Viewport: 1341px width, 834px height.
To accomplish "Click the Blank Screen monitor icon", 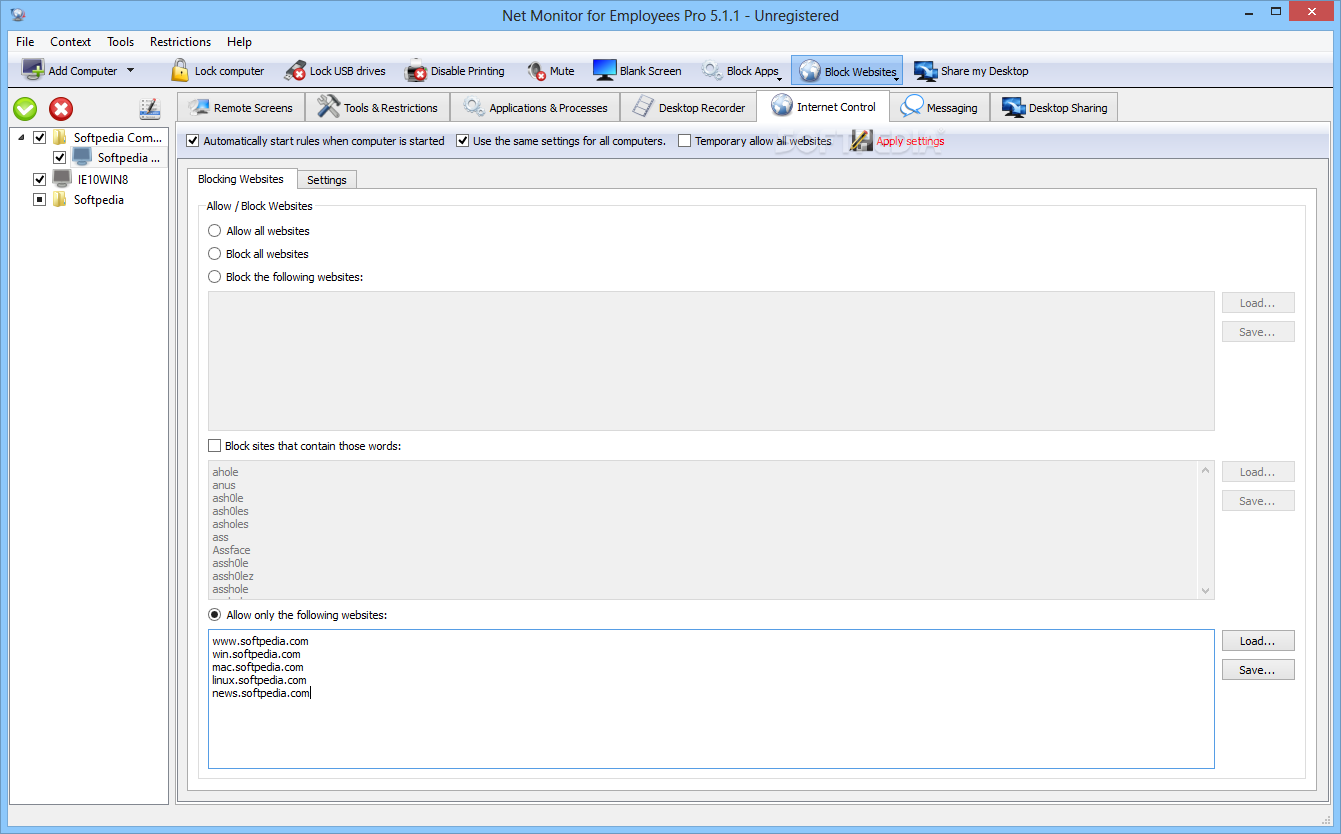I will pyautogui.click(x=604, y=70).
